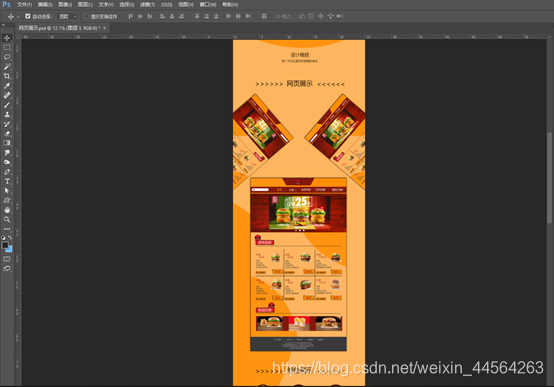
Task: Click the 3D rotate mode icon
Action: coord(301,16)
